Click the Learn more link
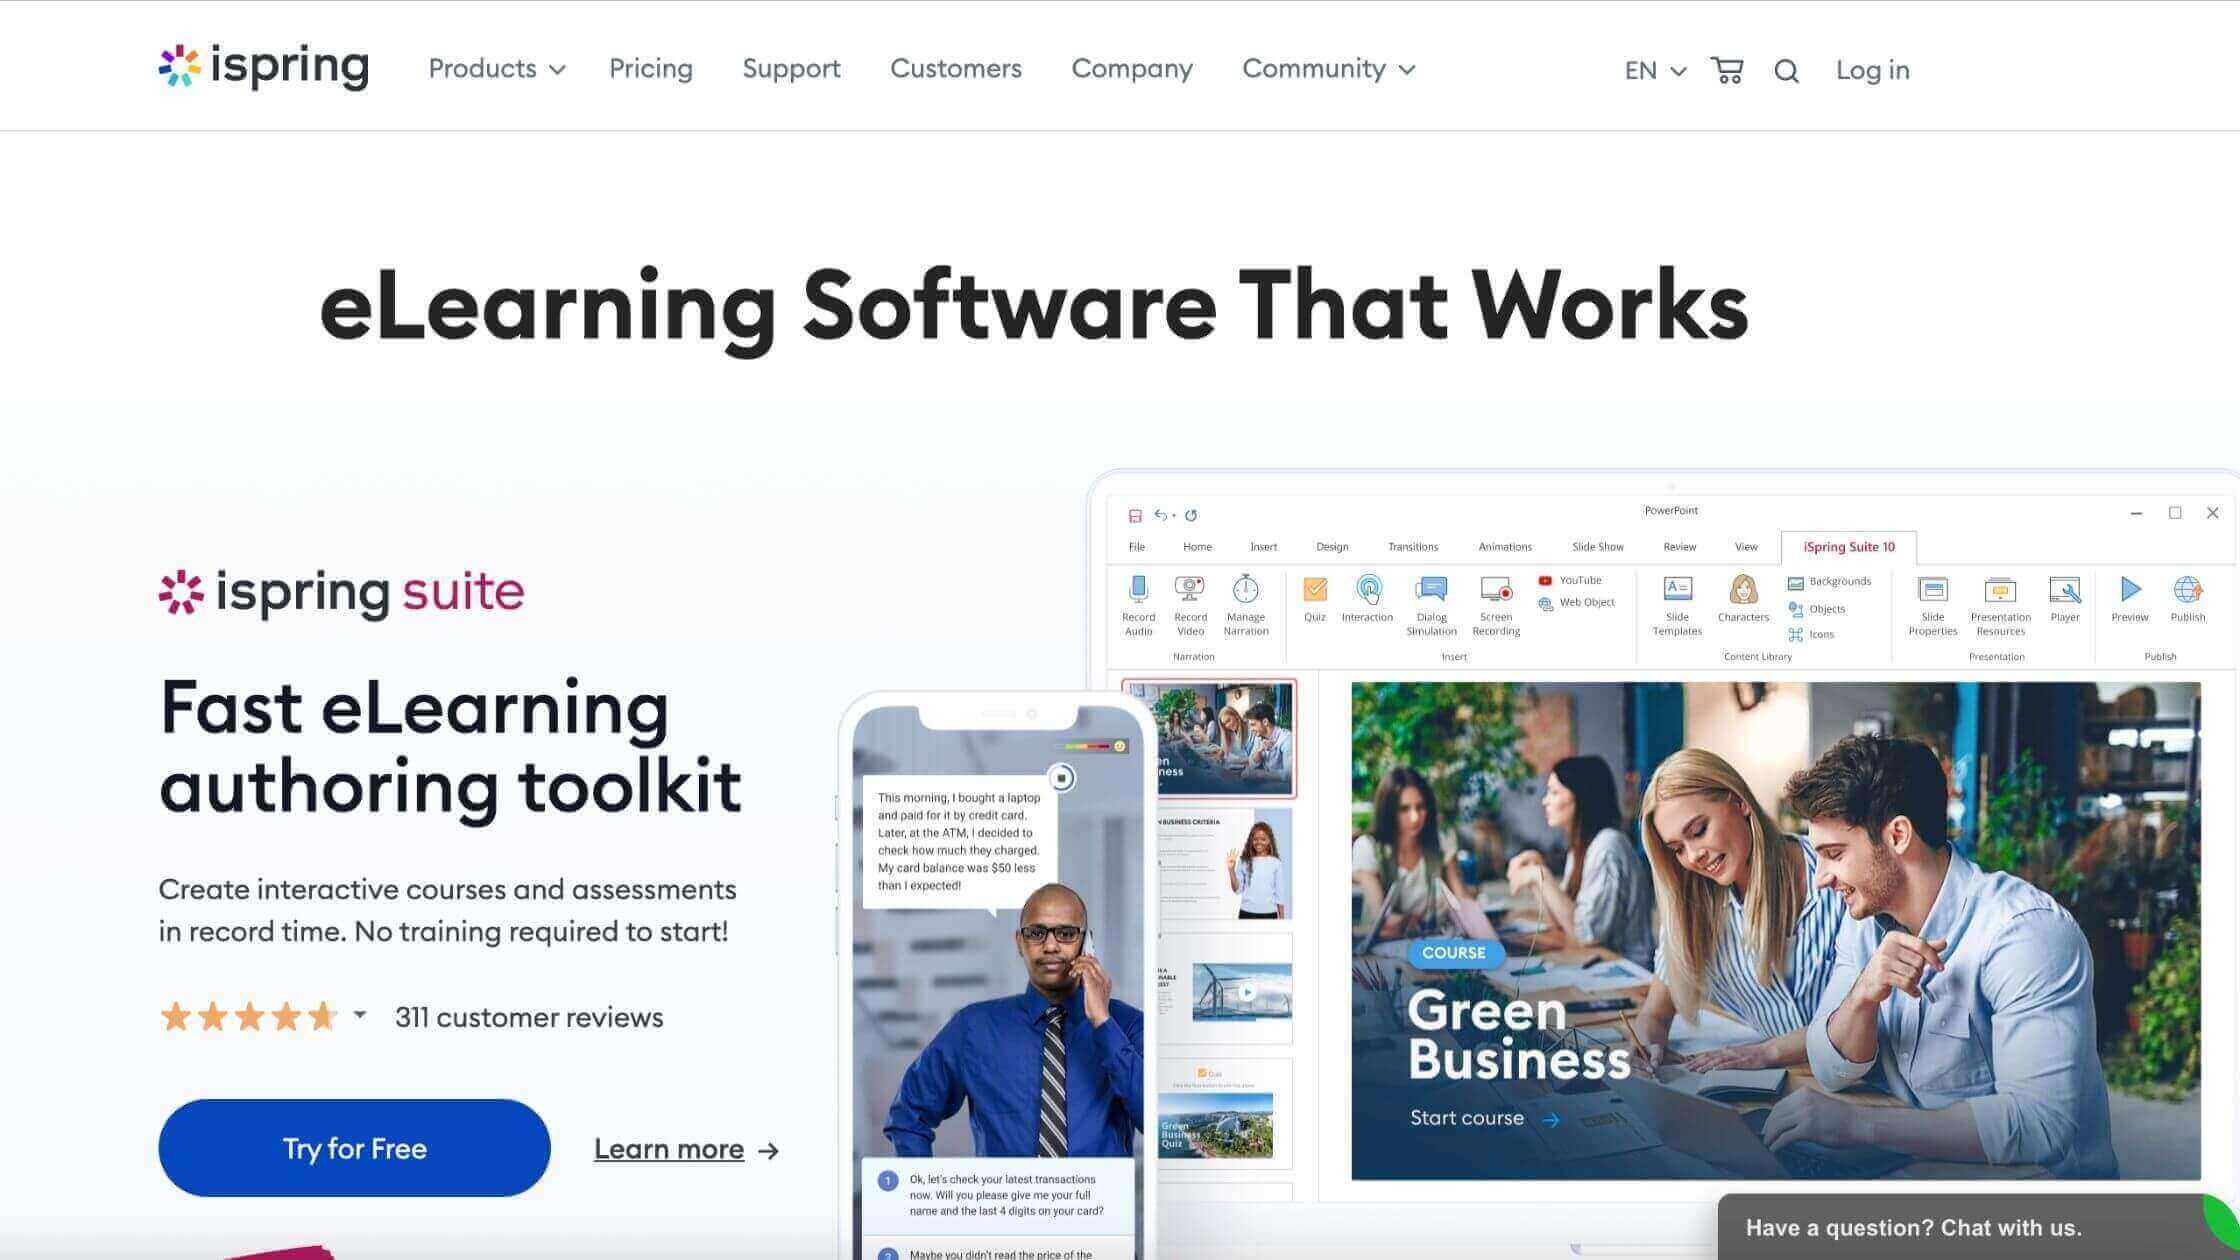Screen dimensions: 2240x1260 point(689,1148)
